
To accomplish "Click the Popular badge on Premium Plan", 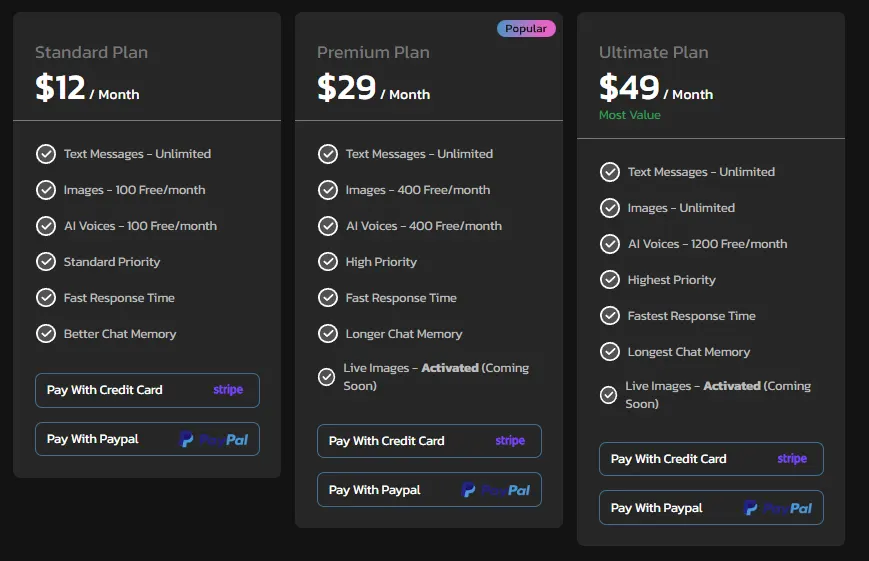I will (x=526, y=29).
